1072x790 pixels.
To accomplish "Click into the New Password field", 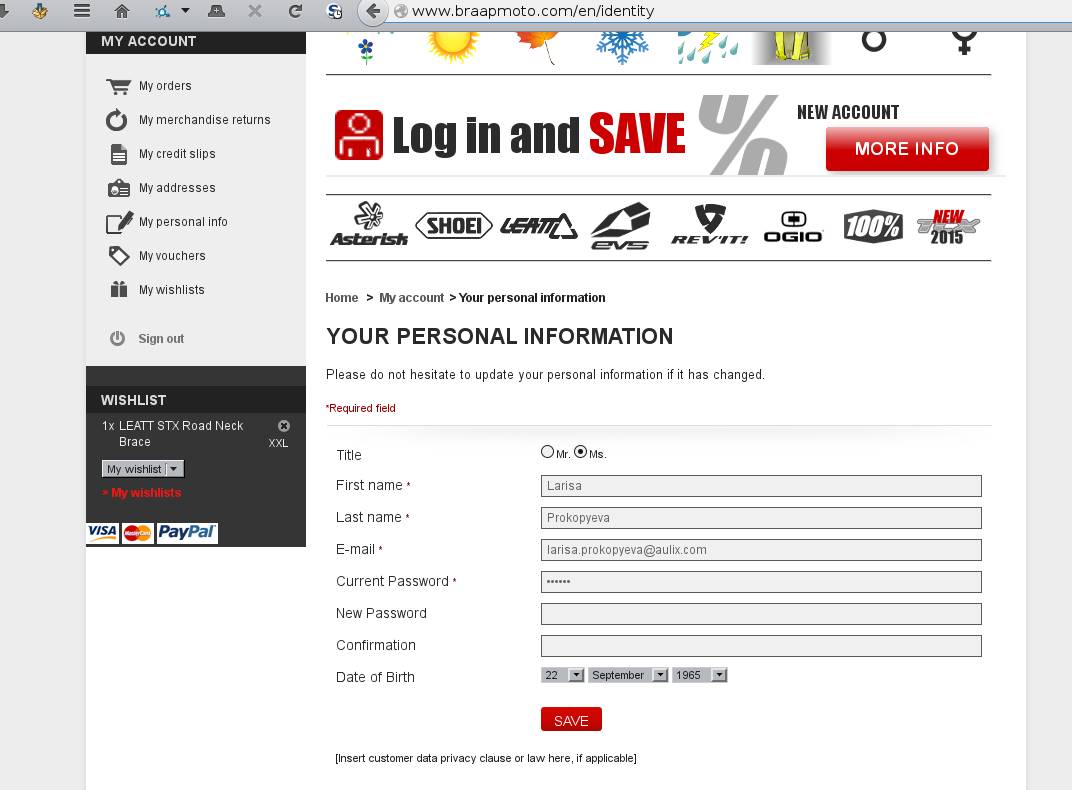I will coord(761,614).
